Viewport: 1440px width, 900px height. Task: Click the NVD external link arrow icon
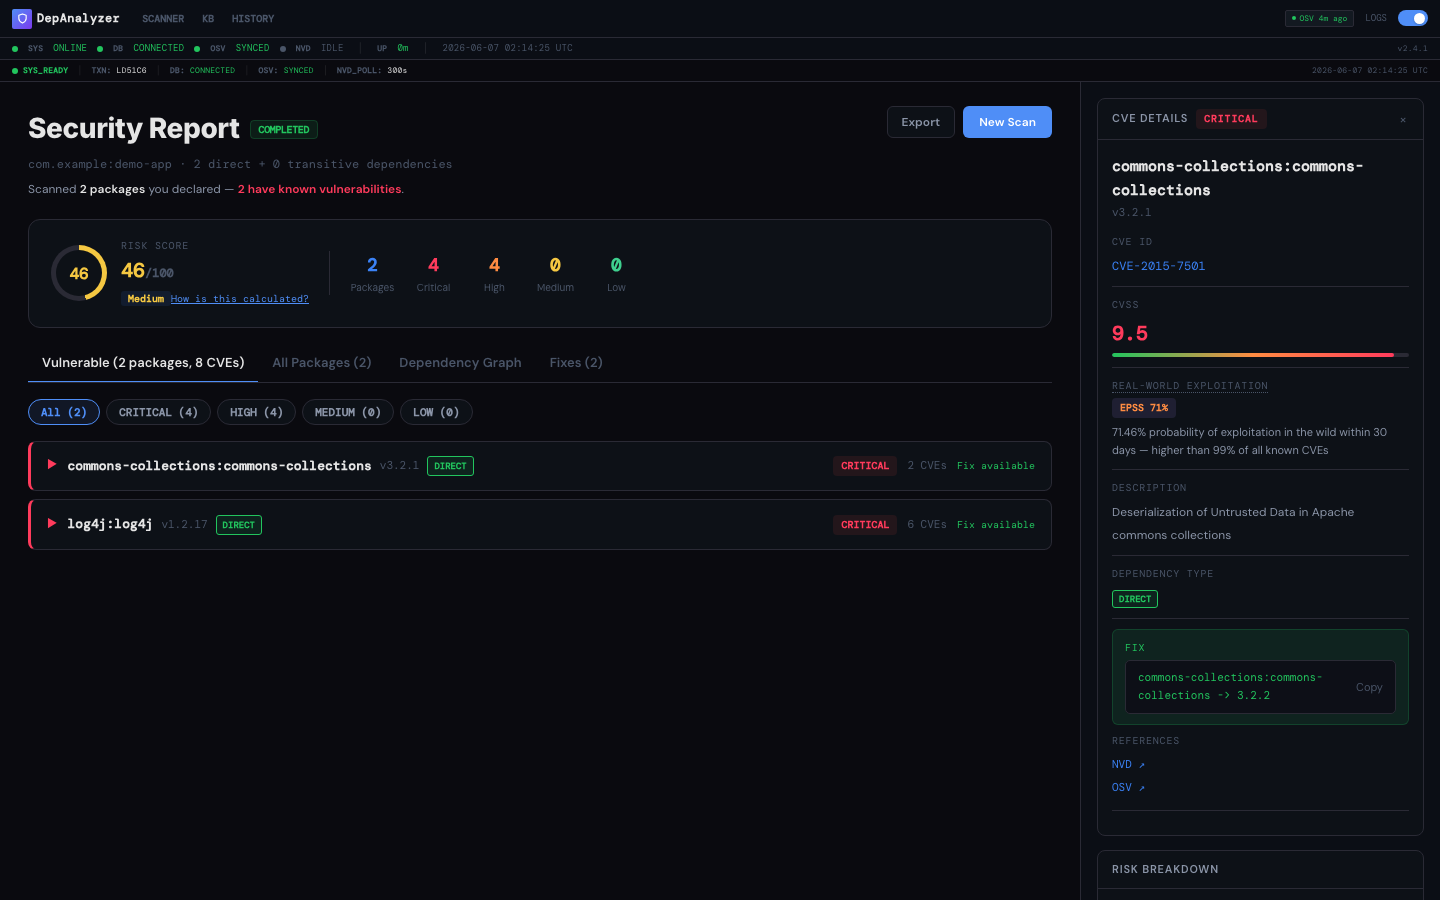(1142, 765)
